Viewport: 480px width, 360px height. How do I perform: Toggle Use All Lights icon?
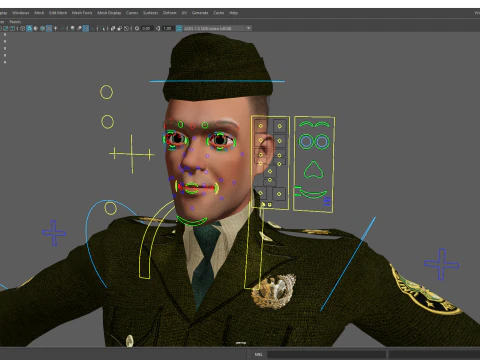coord(55,28)
